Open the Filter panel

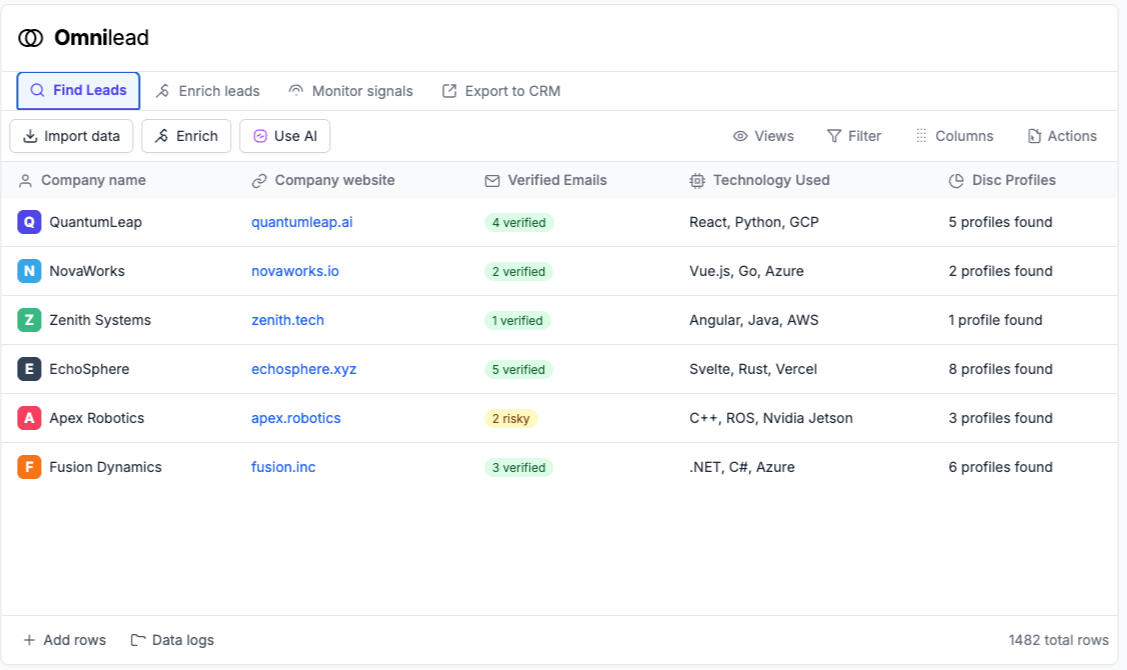[854, 136]
